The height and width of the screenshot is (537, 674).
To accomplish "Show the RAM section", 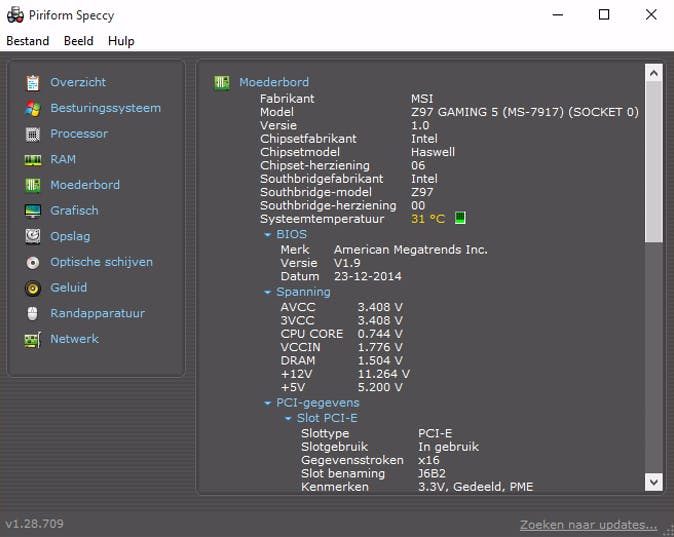I will [x=63, y=160].
